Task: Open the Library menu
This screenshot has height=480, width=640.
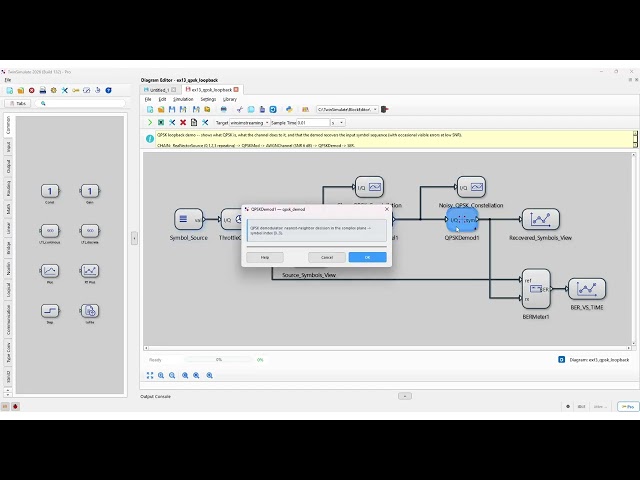Action: tap(230, 99)
